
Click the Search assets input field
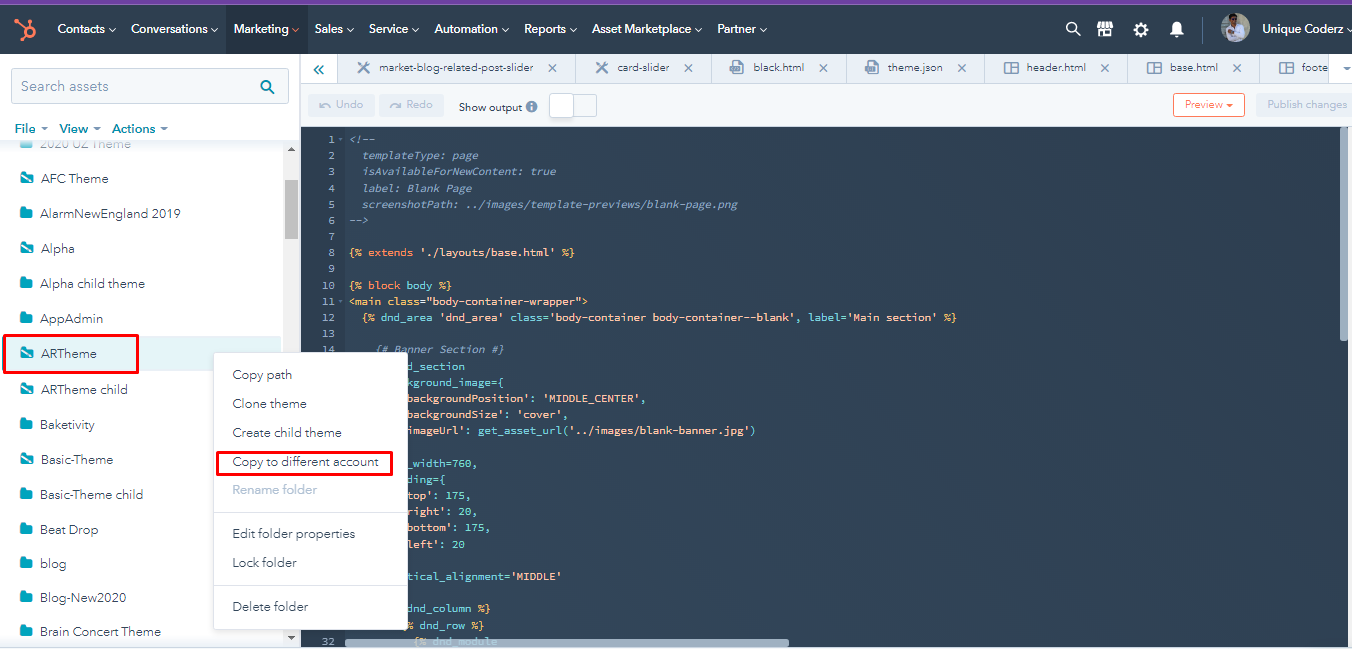135,87
